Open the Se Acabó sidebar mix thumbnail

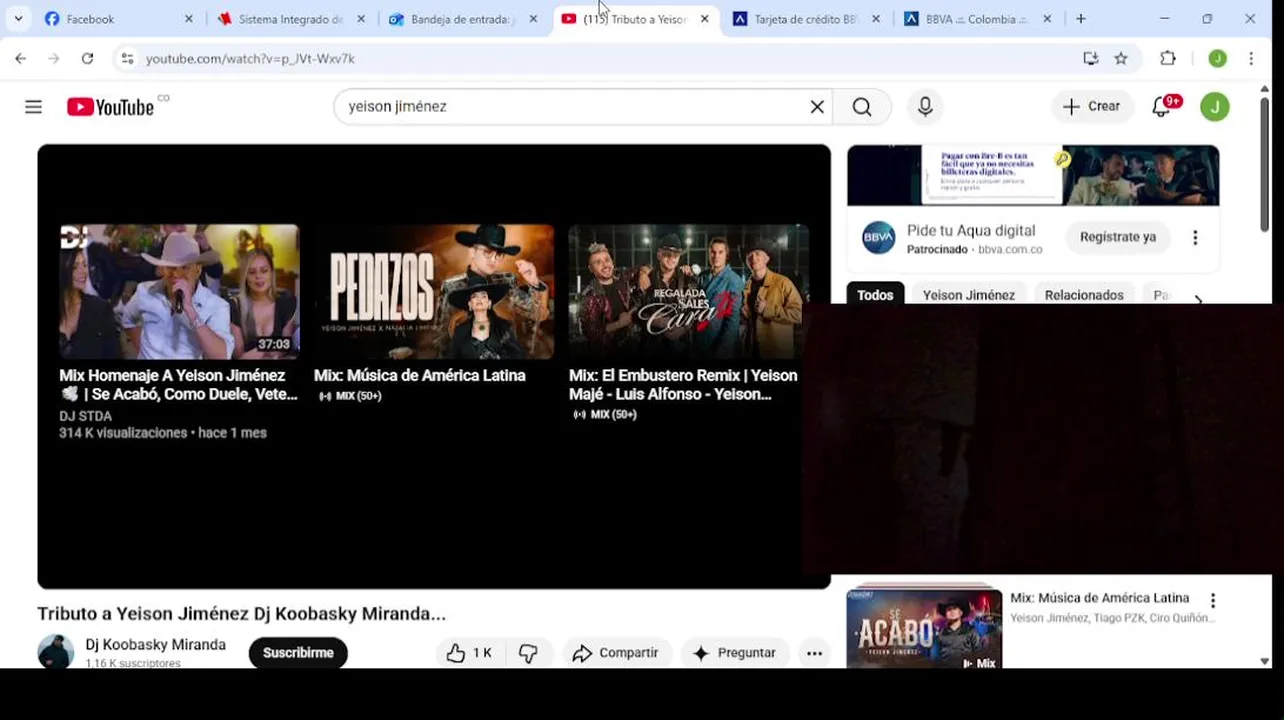pos(924,628)
